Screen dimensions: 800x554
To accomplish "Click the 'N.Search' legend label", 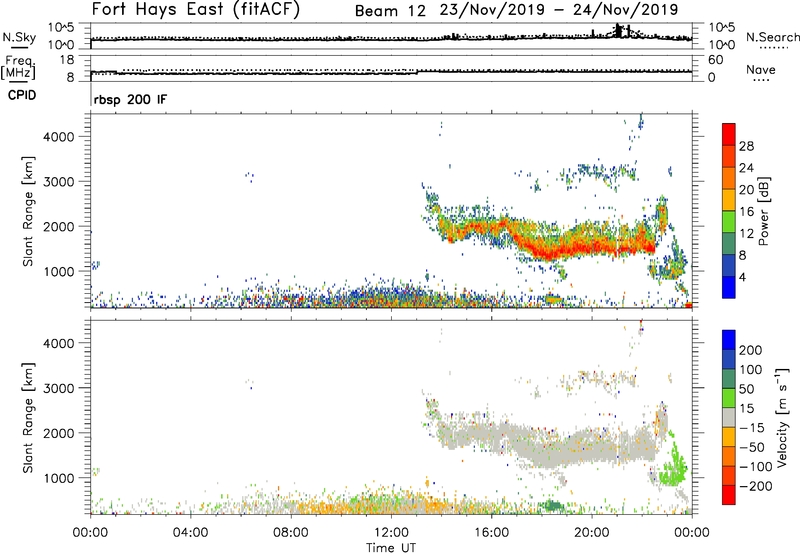I will (772, 37).
